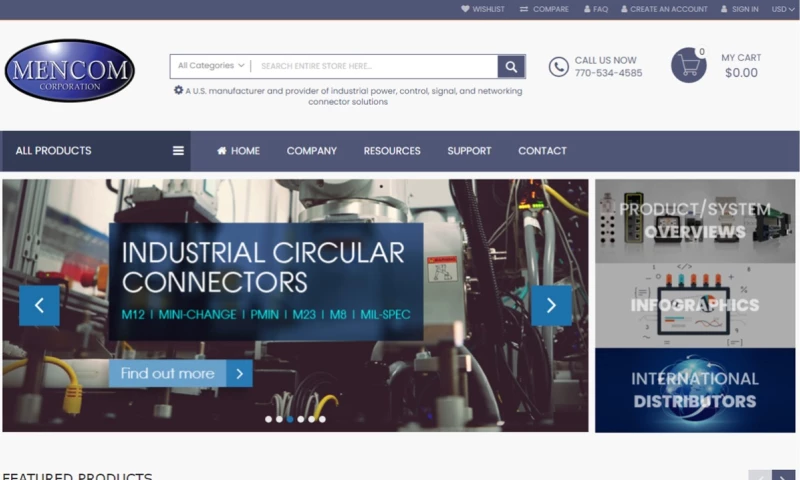Open the Compare link in top bar
This screenshot has width=800, height=480.
point(544,9)
